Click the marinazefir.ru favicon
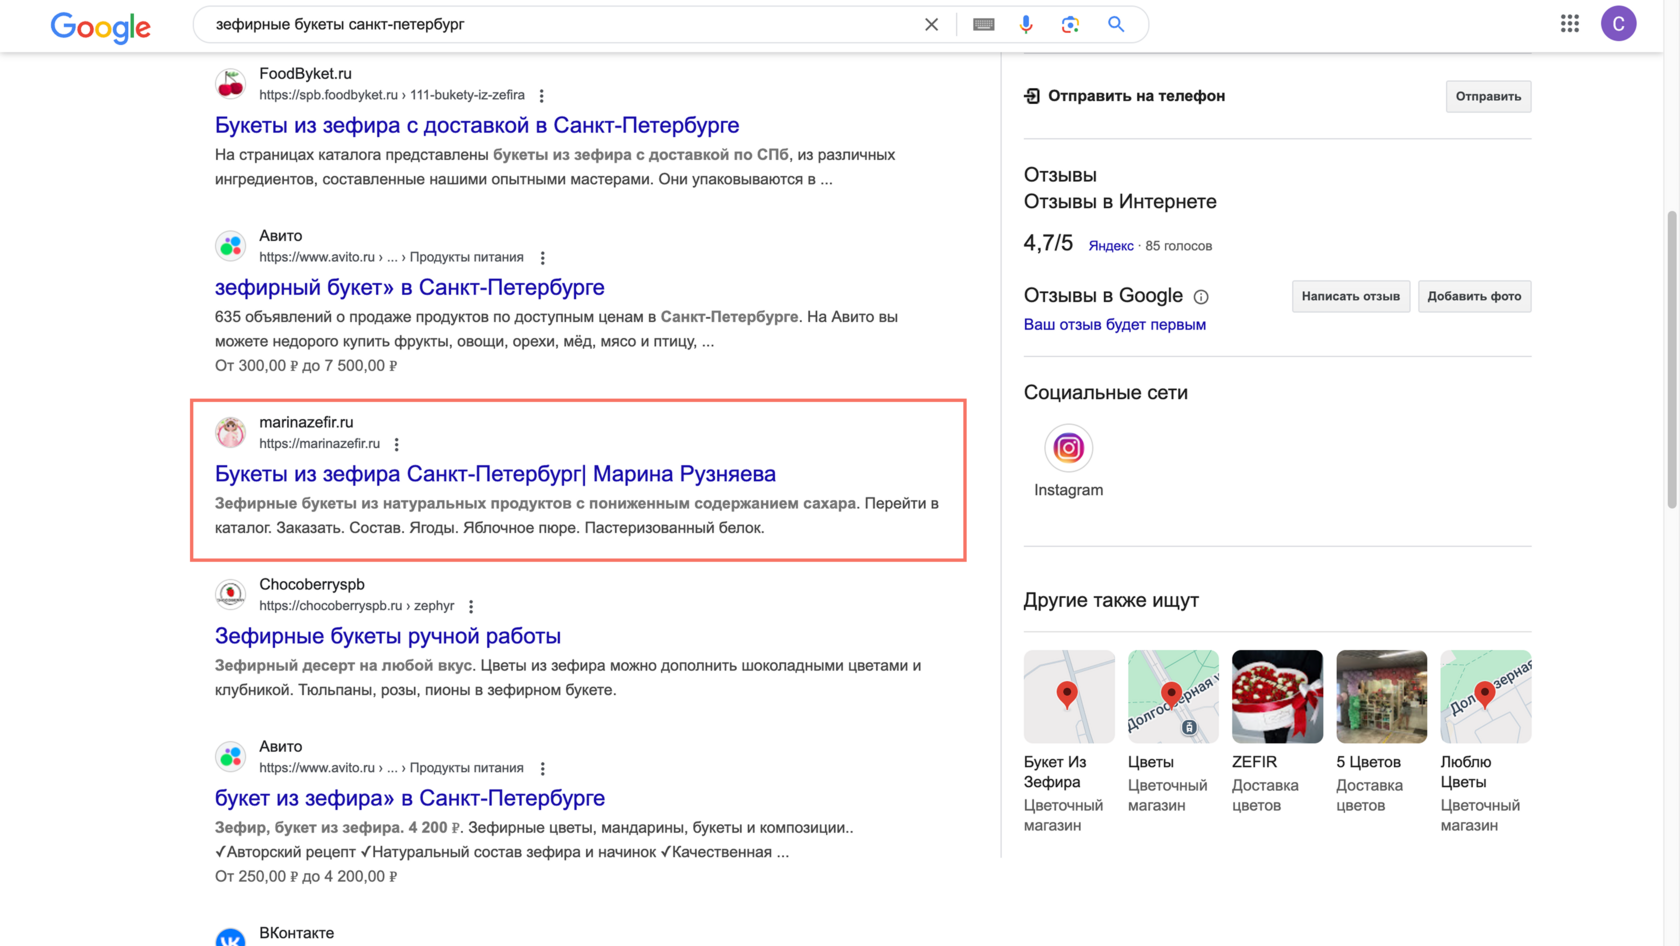The height and width of the screenshot is (946, 1680). (231, 432)
